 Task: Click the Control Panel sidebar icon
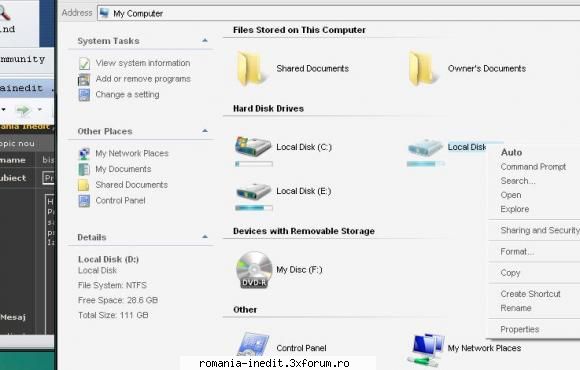click(x=84, y=201)
